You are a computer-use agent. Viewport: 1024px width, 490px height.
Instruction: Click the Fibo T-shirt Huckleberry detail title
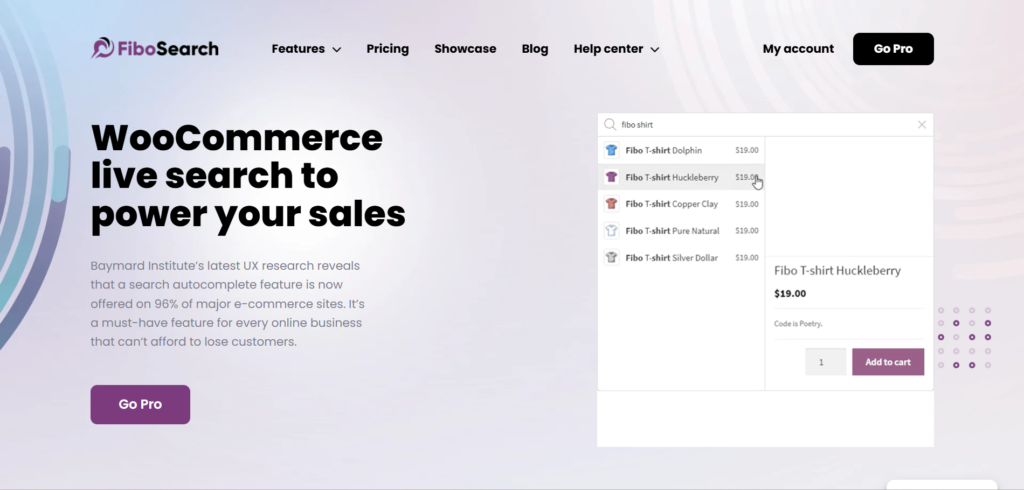pyautogui.click(x=837, y=270)
